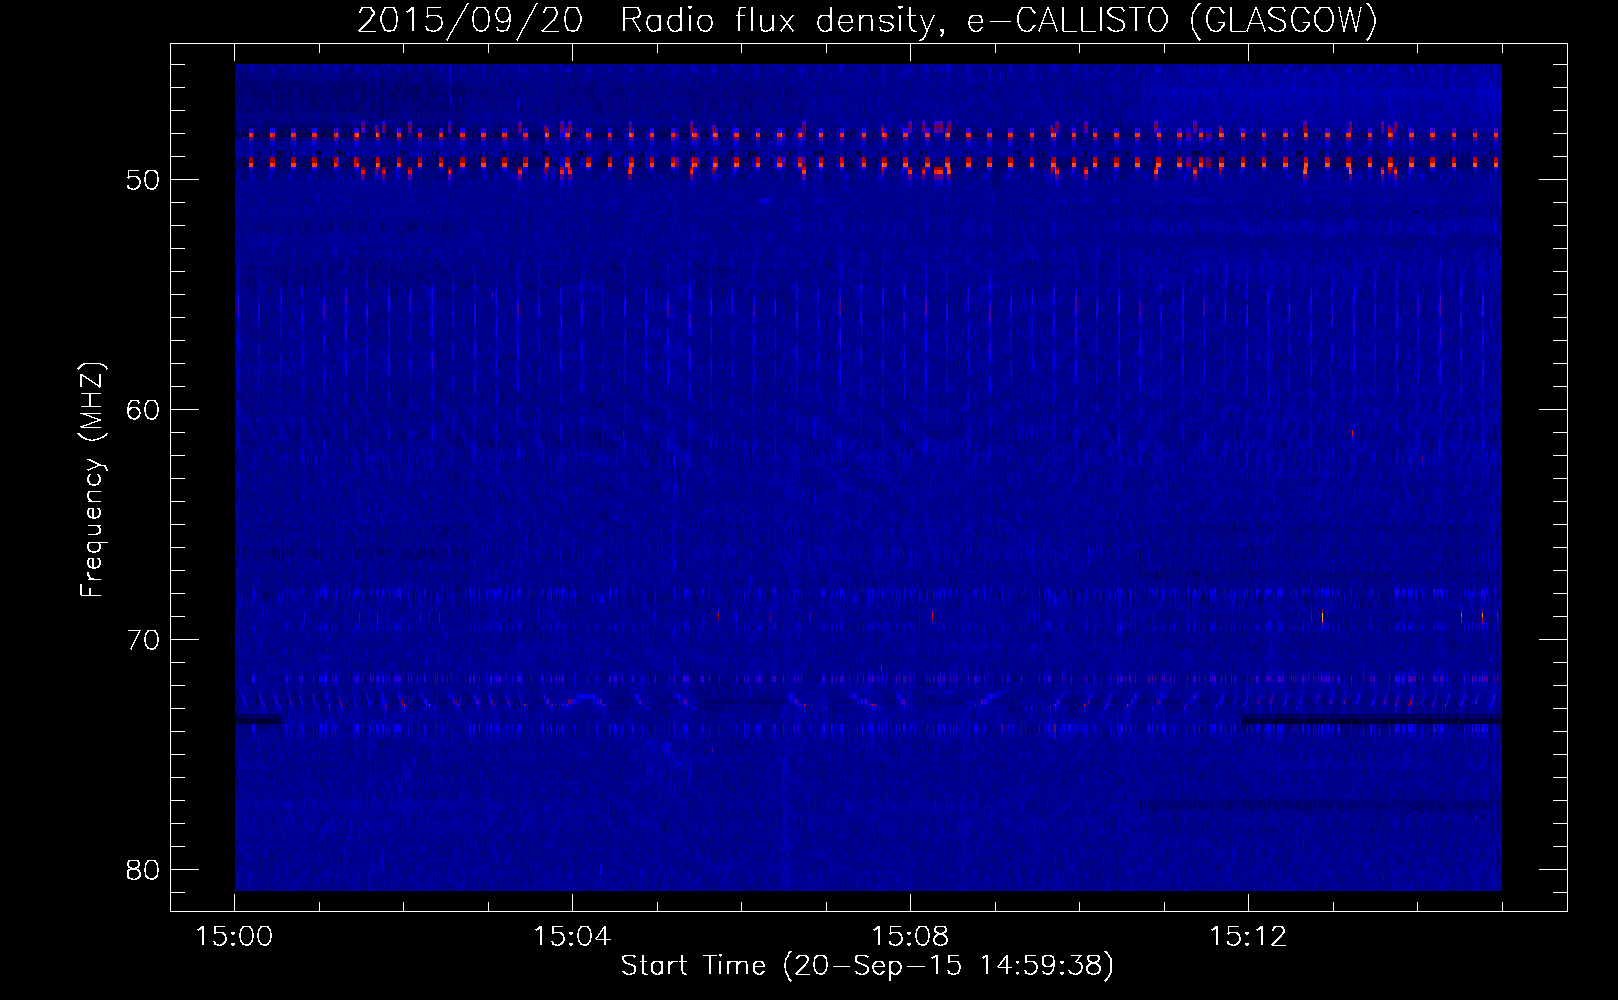Click the 70 frequency tick label
Viewport: 1618px width, 1000px height.
pos(143,640)
